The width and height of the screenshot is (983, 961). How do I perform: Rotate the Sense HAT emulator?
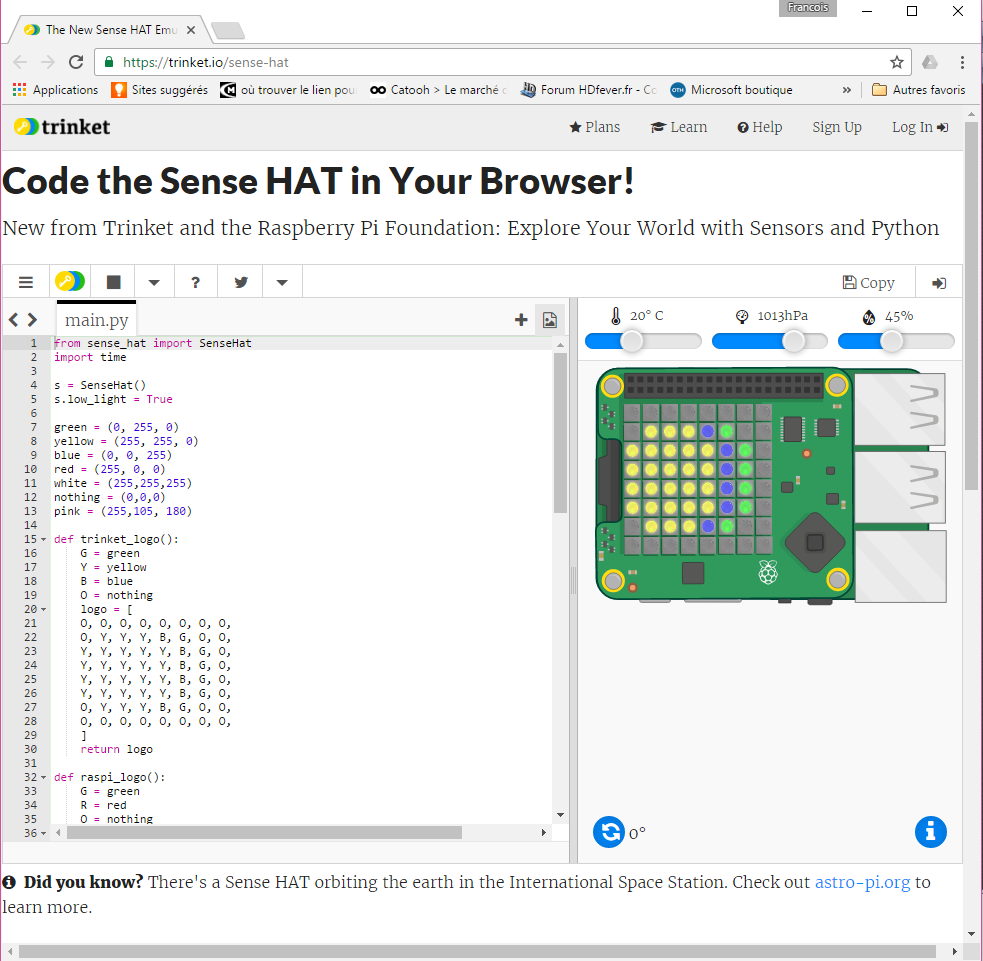click(x=609, y=832)
